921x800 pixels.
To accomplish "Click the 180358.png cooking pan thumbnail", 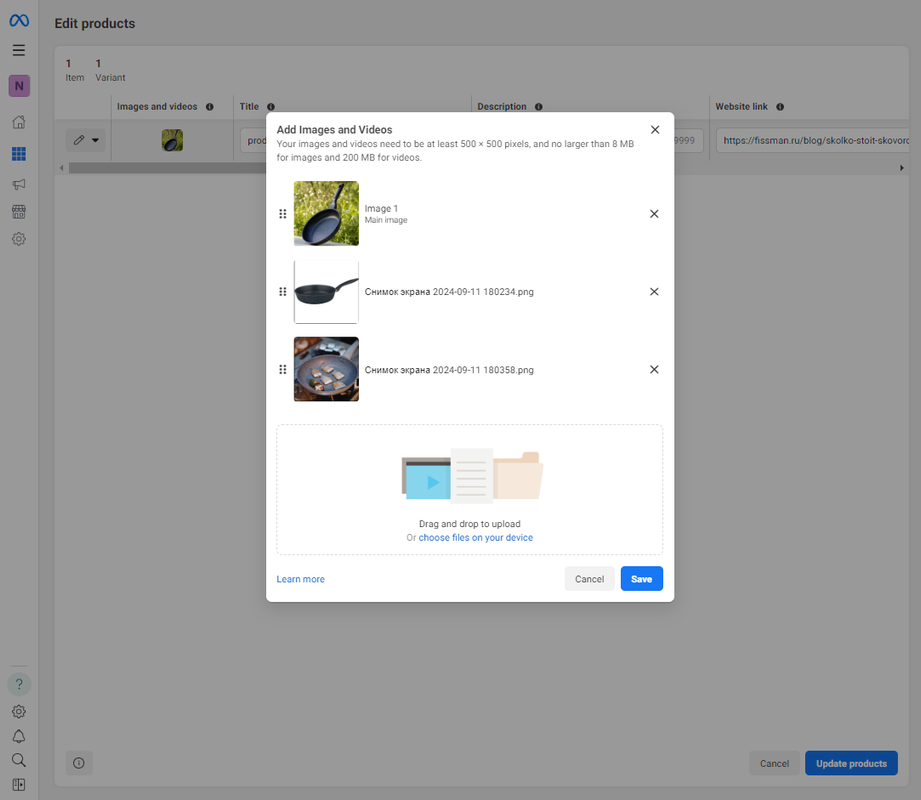I will point(326,369).
